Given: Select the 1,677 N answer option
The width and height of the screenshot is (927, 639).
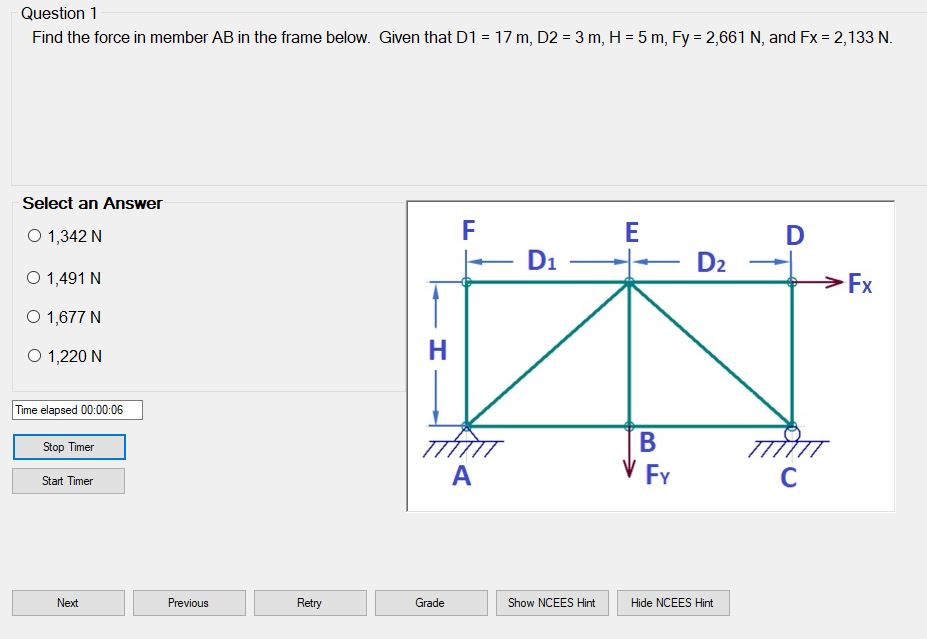Looking at the screenshot, I should coord(32,317).
